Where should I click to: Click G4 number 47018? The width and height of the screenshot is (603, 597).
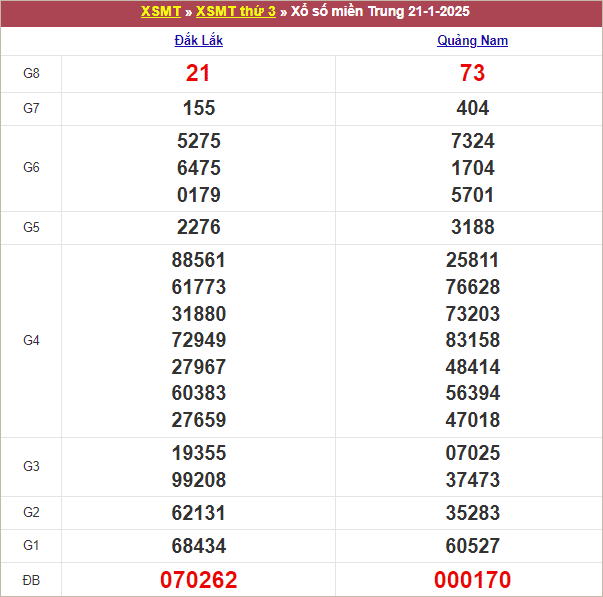[473, 420]
